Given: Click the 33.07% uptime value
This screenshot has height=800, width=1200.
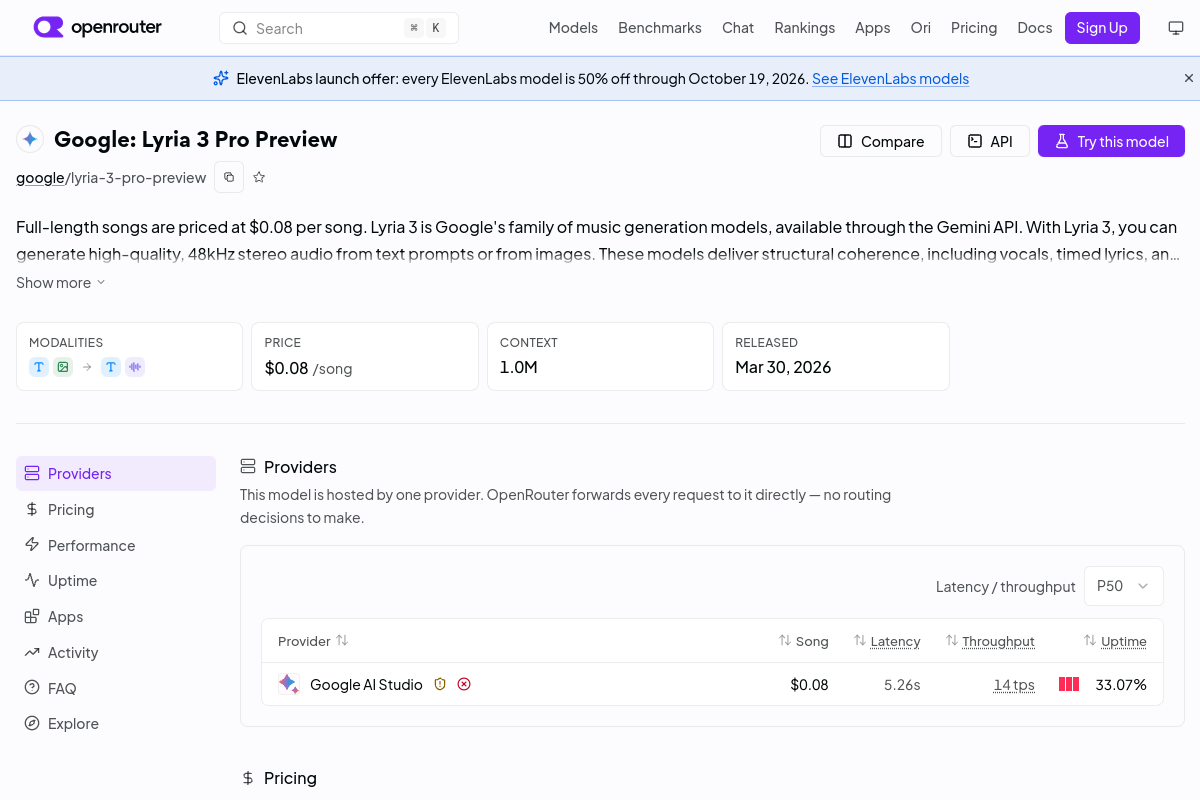Looking at the screenshot, I should [x=1121, y=685].
